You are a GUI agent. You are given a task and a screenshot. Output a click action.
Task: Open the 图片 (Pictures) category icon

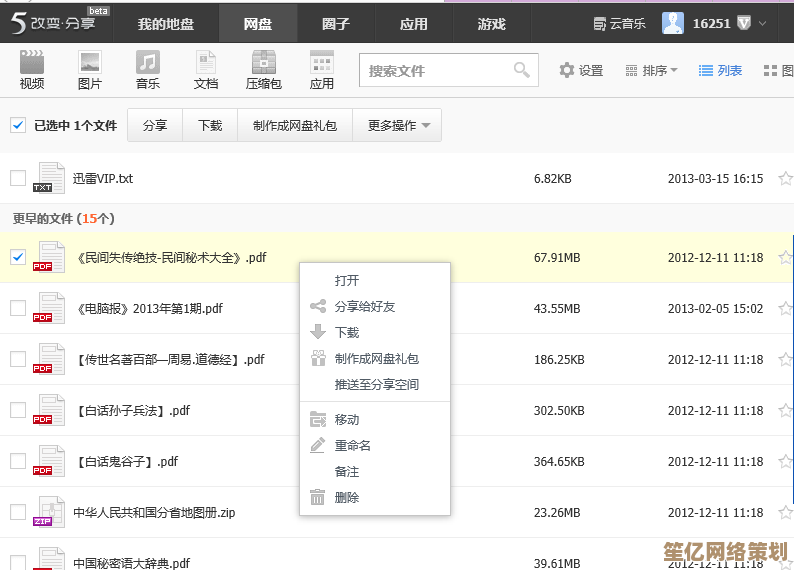point(90,70)
